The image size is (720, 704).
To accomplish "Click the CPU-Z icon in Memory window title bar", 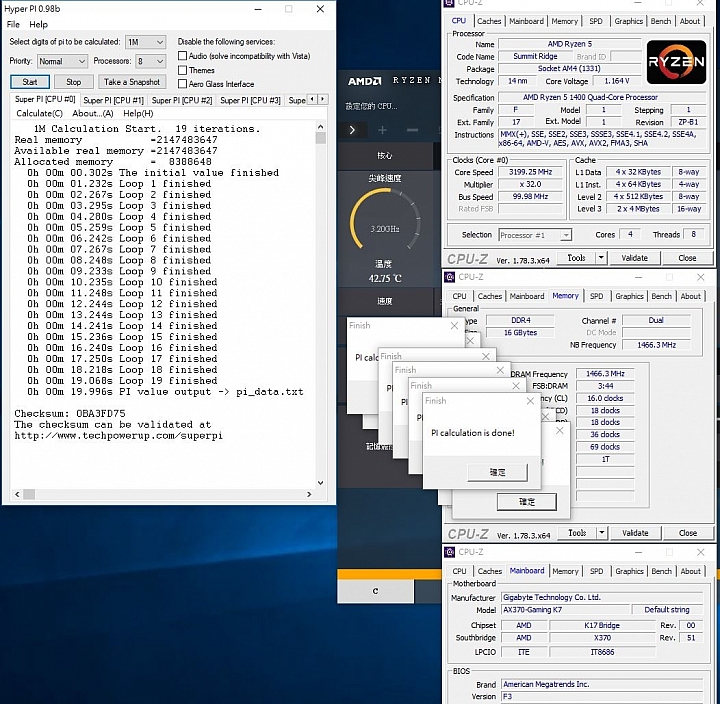I will (x=451, y=277).
